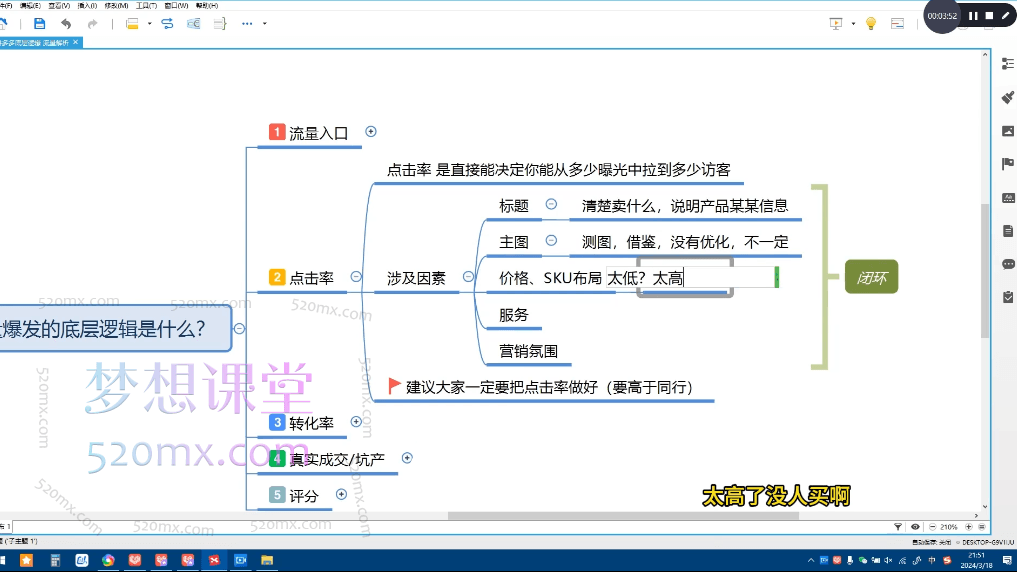Image resolution: width=1017 pixels, height=572 pixels.
Task: Click the Save icon in the toolbar
Action: [40, 24]
